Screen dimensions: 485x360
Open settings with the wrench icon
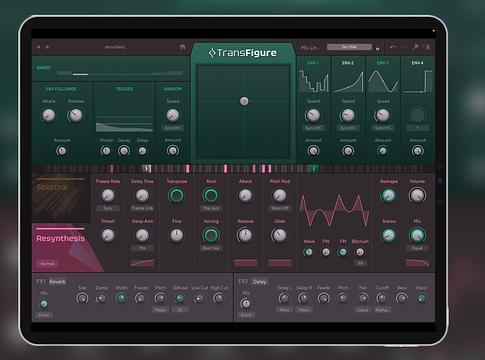pyautogui.click(x=415, y=47)
